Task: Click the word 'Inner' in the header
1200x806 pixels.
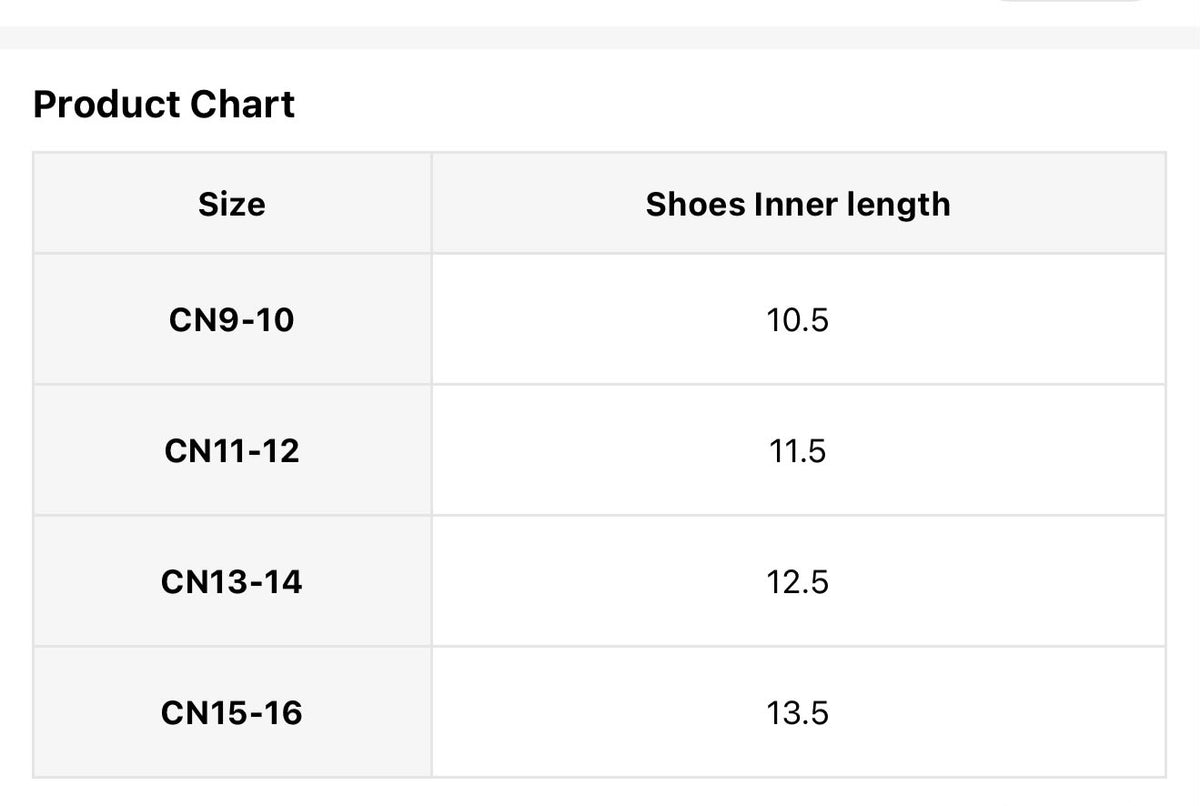Action: (x=796, y=204)
